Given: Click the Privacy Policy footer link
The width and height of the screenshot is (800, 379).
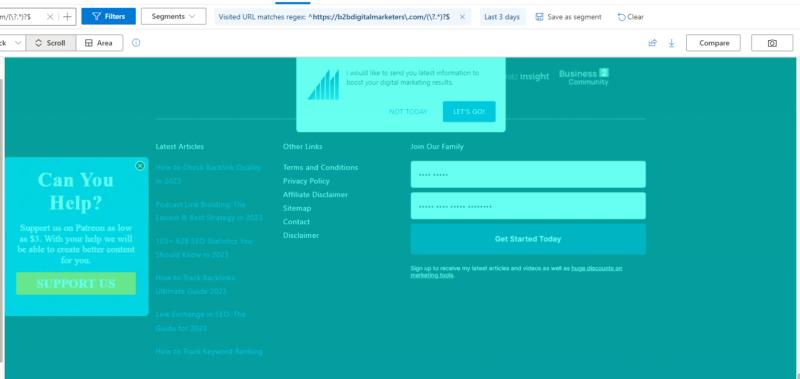Looking at the screenshot, I should (306, 181).
